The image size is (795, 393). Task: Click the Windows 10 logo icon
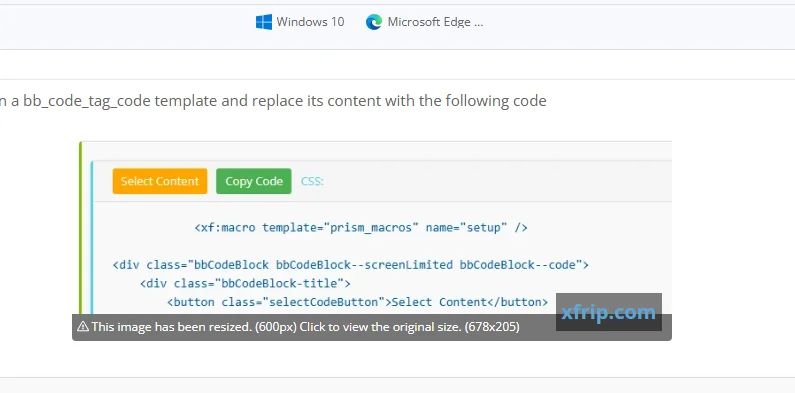[264, 22]
